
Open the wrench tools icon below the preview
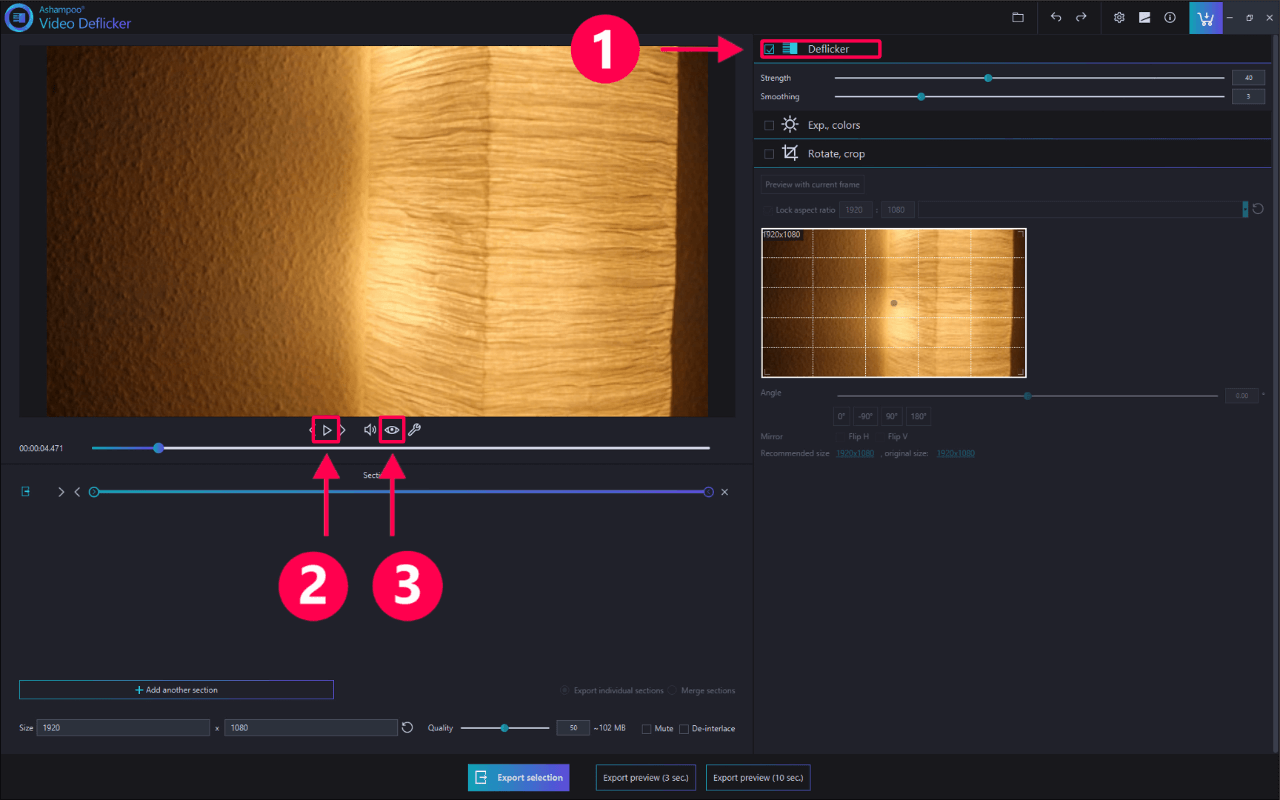pyautogui.click(x=414, y=430)
